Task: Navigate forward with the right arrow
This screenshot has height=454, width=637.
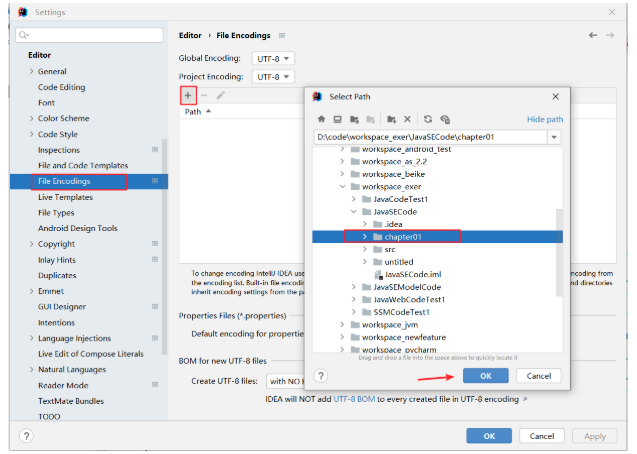Action: [610, 35]
